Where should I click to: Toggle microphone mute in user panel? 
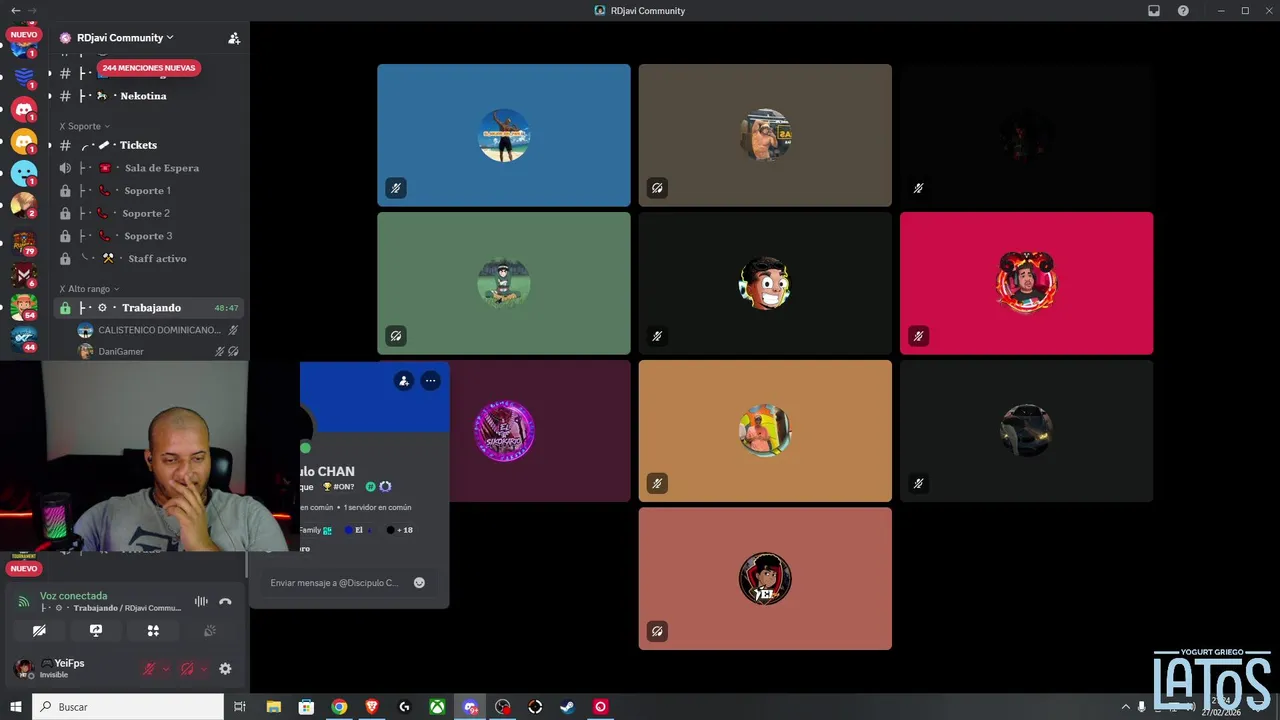149,669
